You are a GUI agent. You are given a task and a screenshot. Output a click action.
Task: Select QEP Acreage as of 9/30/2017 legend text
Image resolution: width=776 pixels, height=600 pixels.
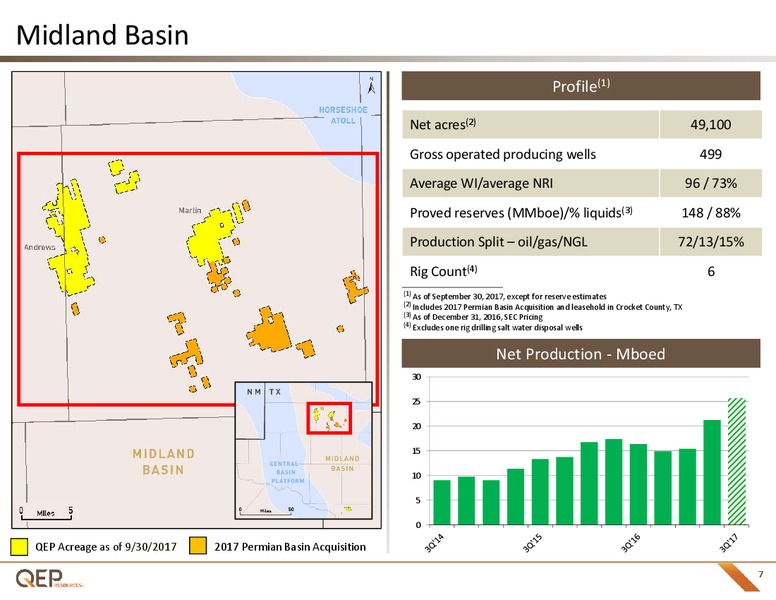point(106,547)
